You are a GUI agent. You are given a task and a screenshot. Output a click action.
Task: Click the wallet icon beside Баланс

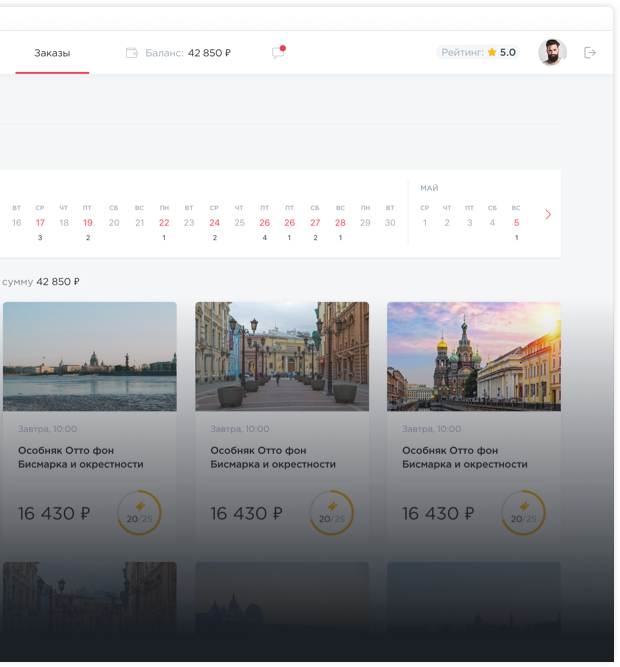(131, 53)
